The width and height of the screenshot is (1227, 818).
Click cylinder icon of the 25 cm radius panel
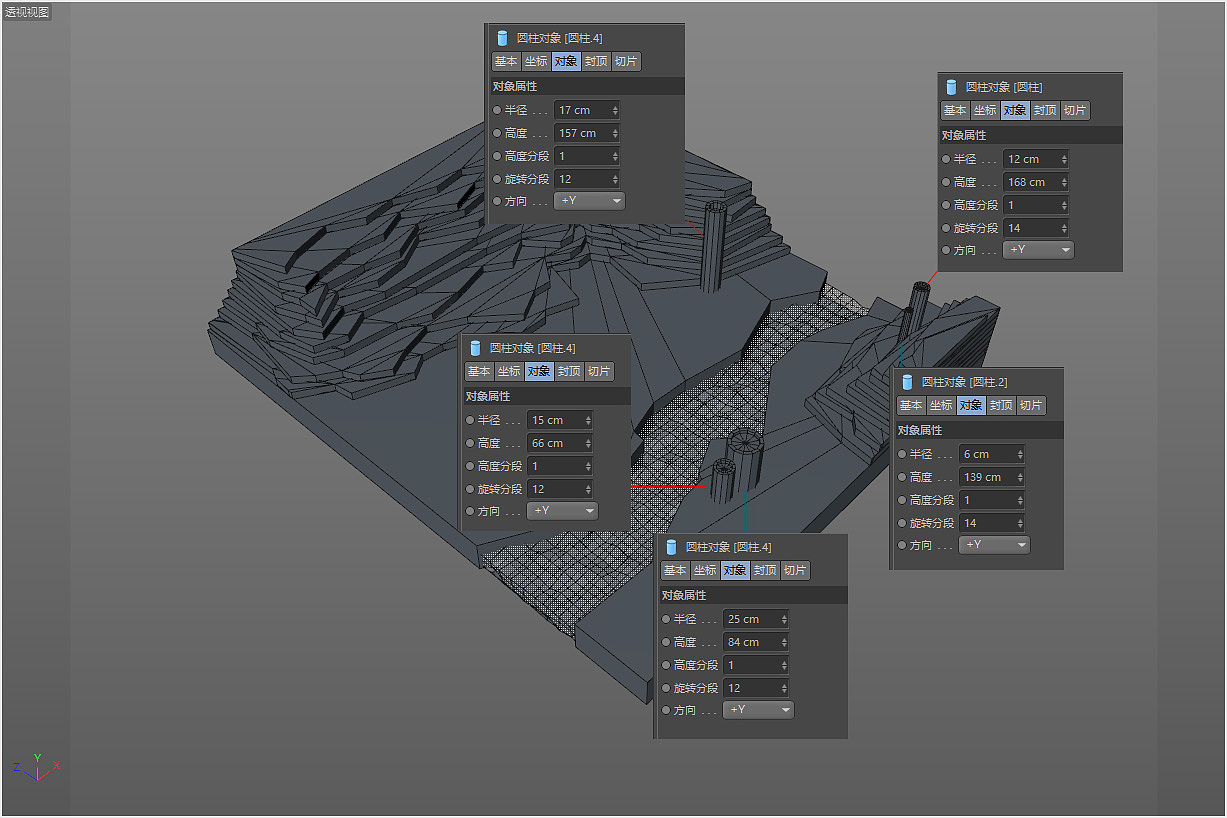tap(671, 547)
